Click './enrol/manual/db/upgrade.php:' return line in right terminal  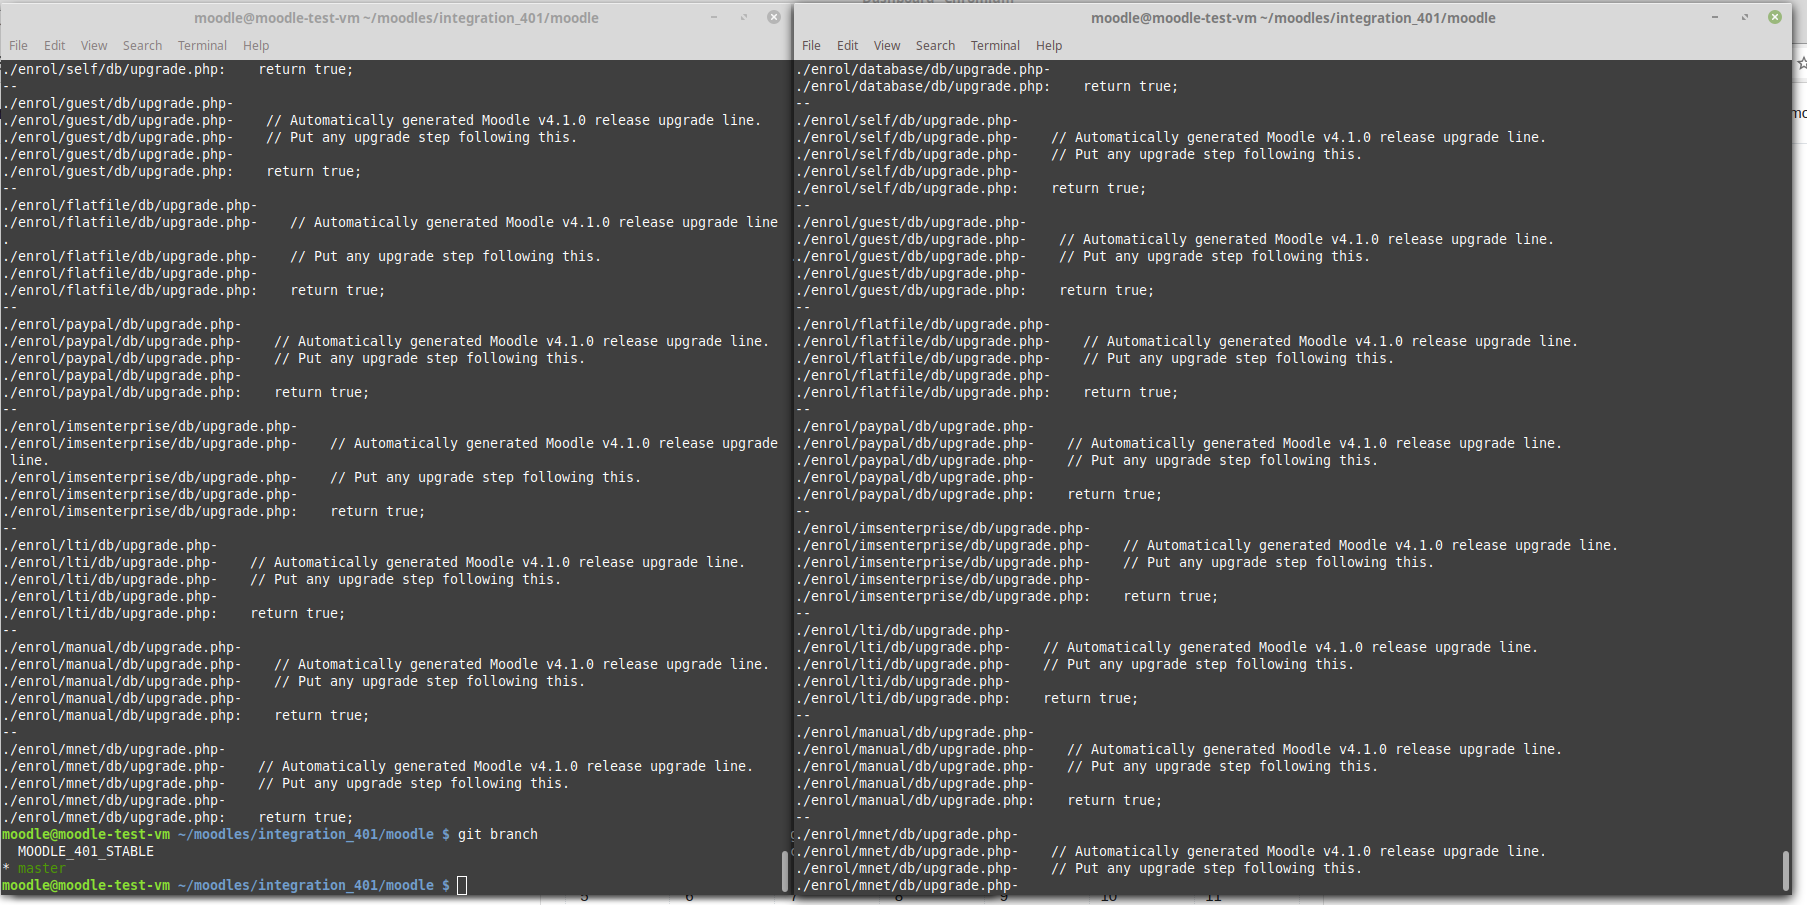coord(979,800)
